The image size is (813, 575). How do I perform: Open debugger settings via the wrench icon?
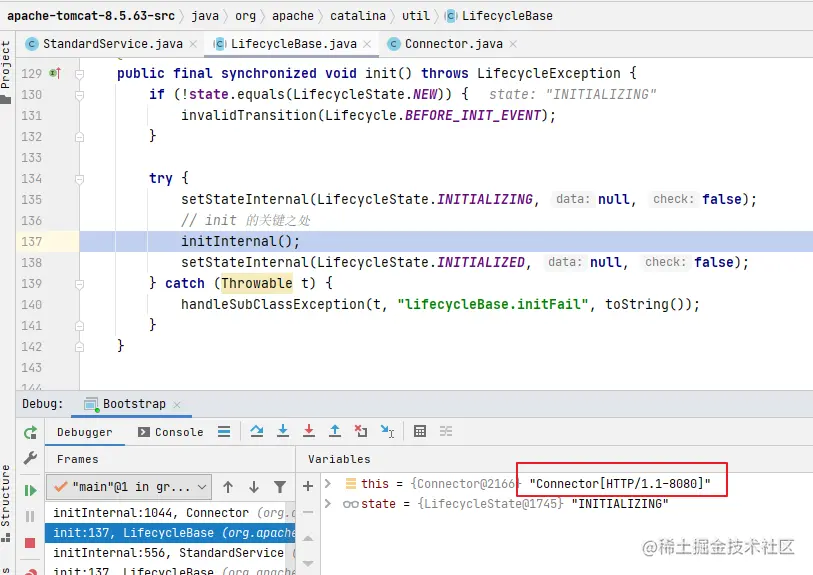30,458
